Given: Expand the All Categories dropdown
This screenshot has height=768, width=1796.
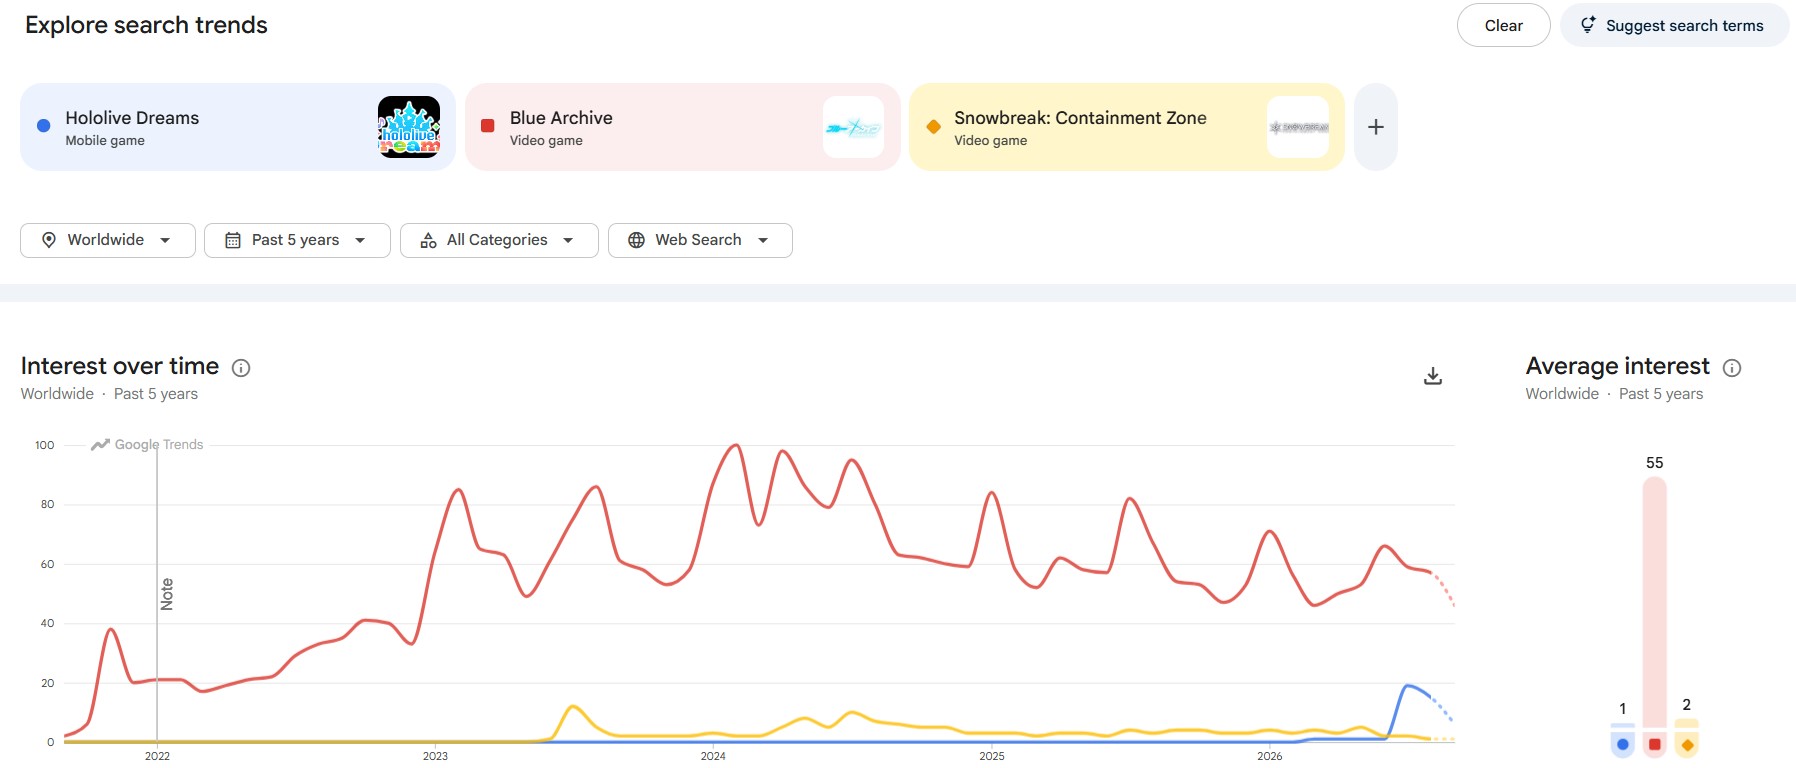Looking at the screenshot, I should tap(499, 240).
